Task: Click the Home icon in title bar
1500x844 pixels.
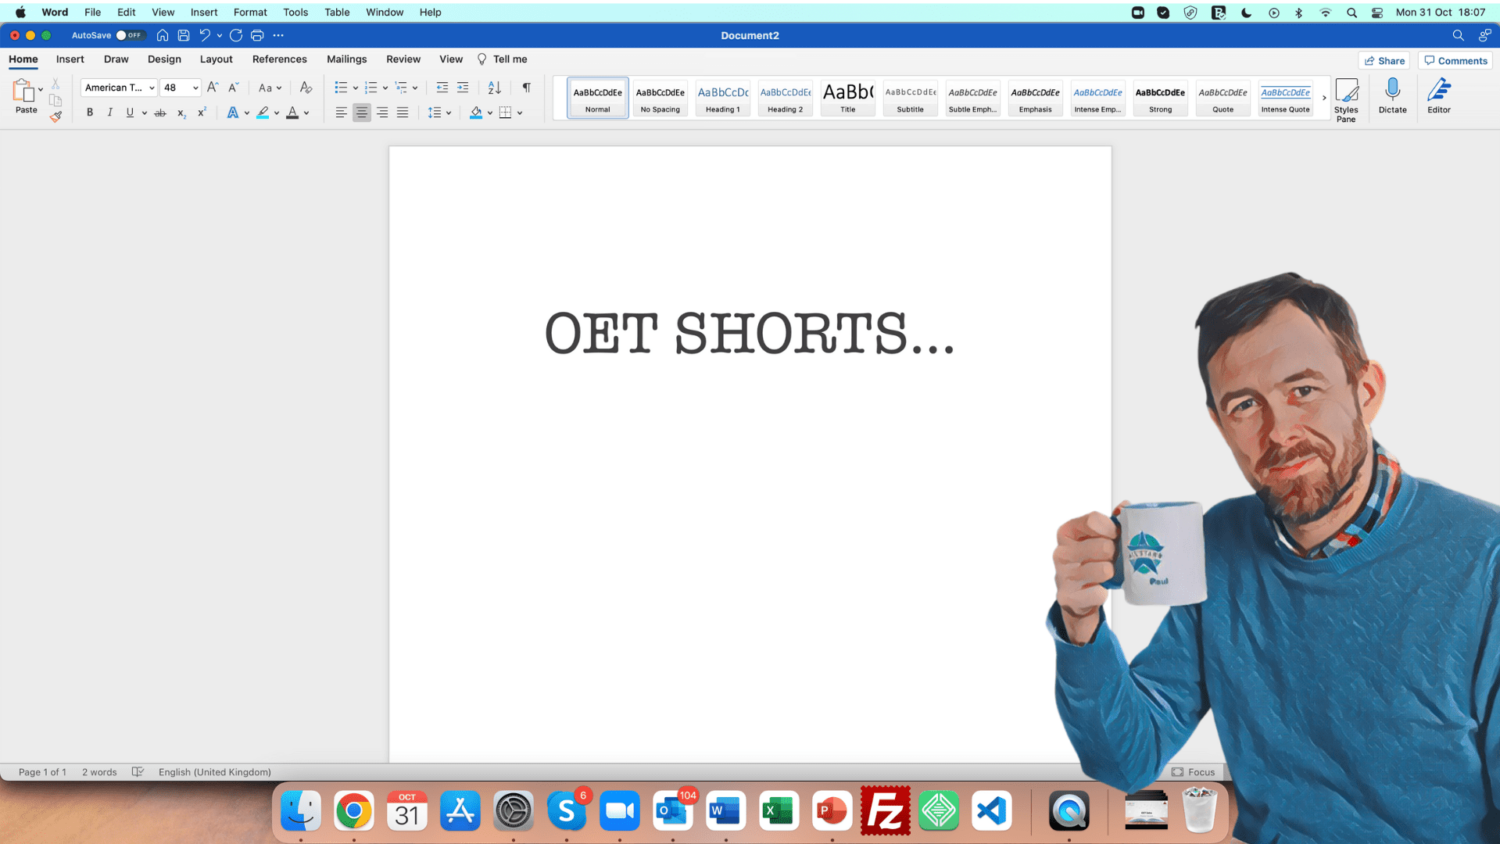Action: [x=162, y=35]
